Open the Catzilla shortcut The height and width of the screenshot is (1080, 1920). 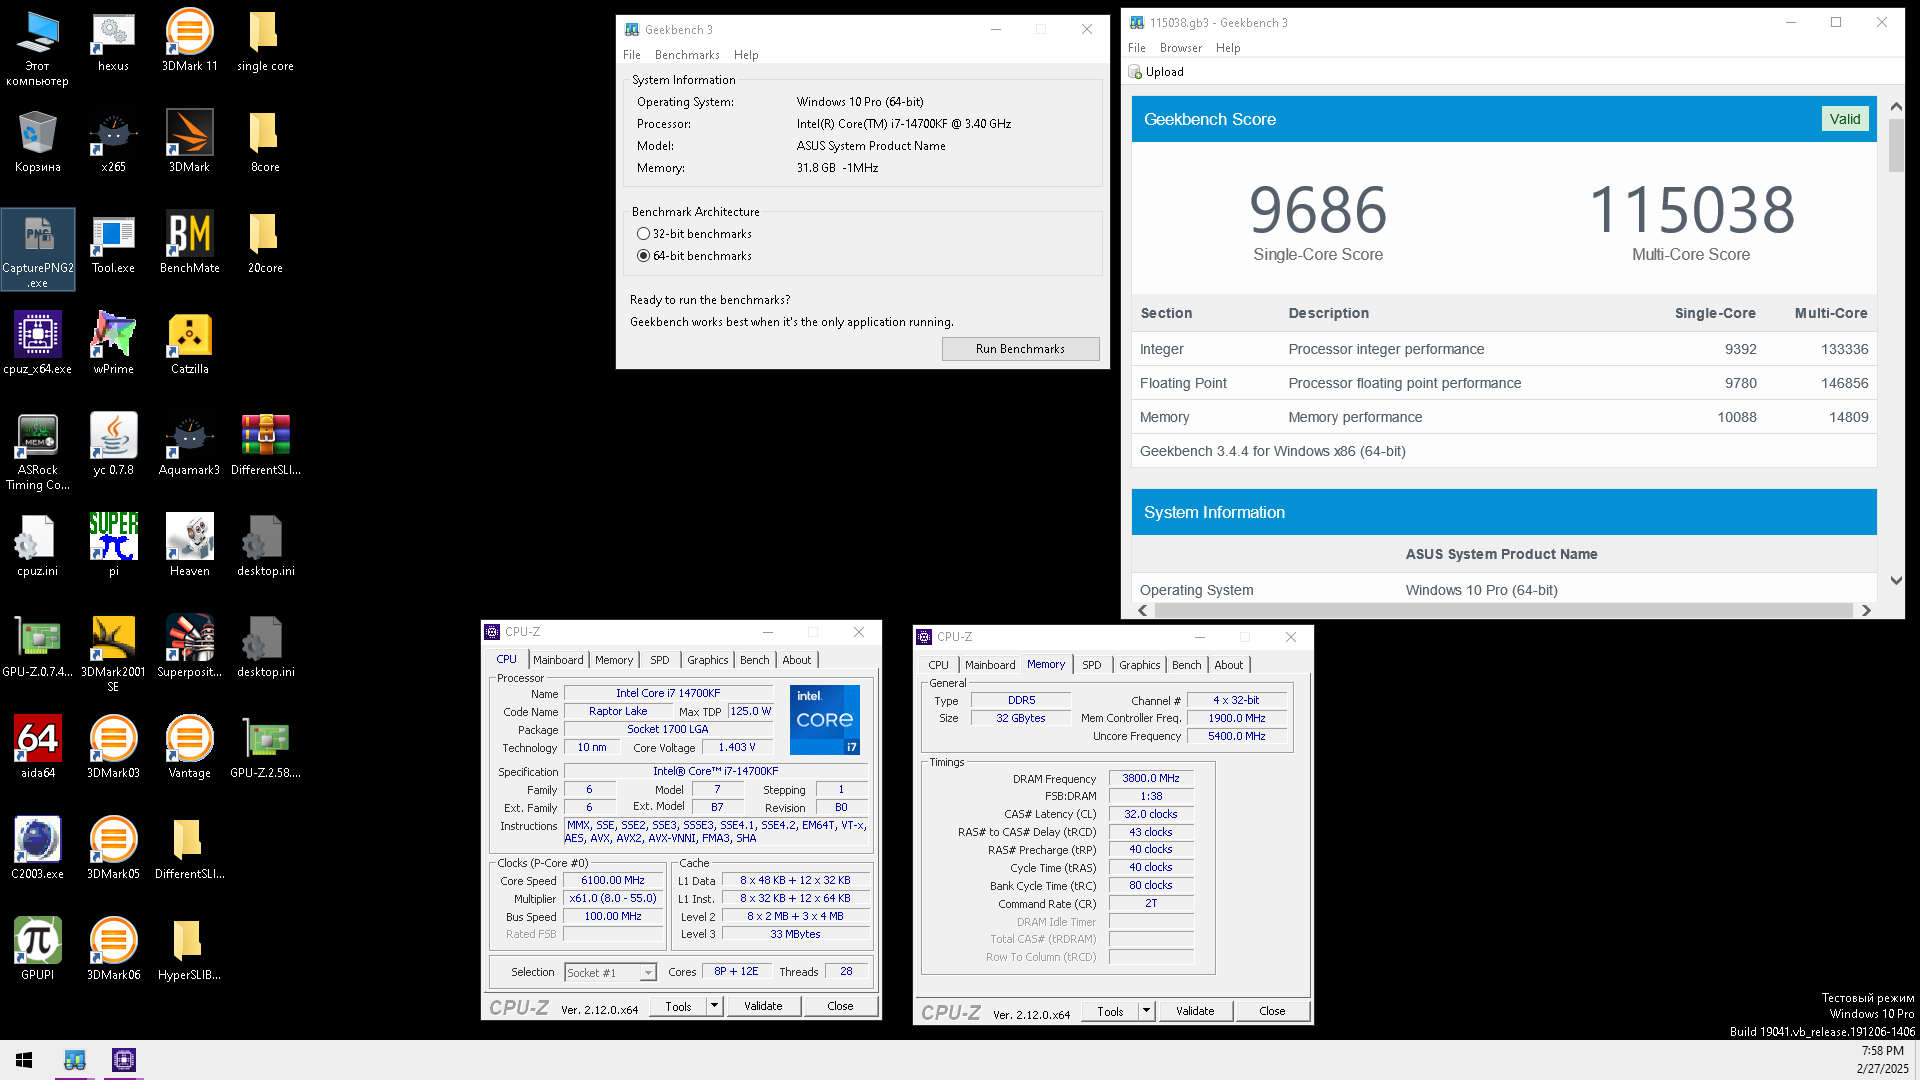coord(189,344)
